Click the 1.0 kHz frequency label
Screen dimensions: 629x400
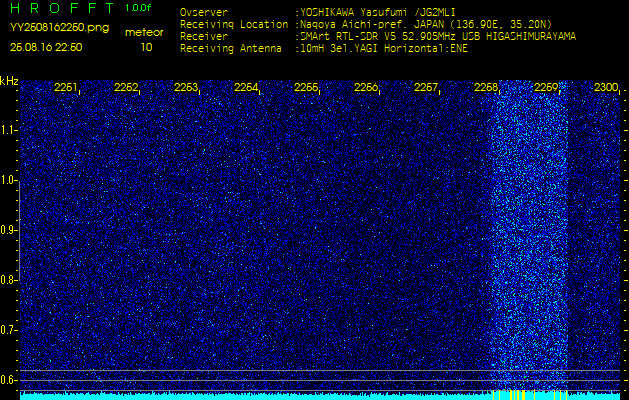(x=7, y=181)
